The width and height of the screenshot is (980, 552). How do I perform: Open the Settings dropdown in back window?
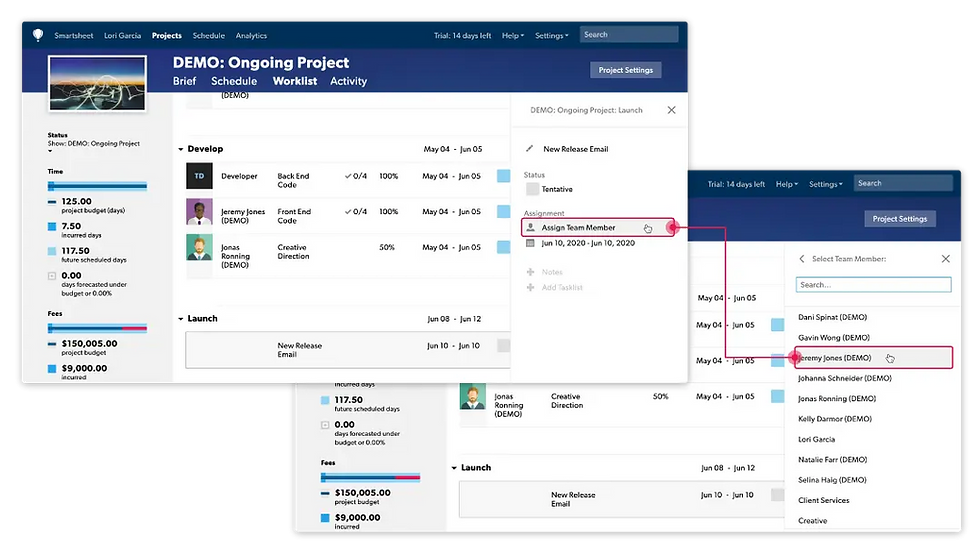coord(826,184)
